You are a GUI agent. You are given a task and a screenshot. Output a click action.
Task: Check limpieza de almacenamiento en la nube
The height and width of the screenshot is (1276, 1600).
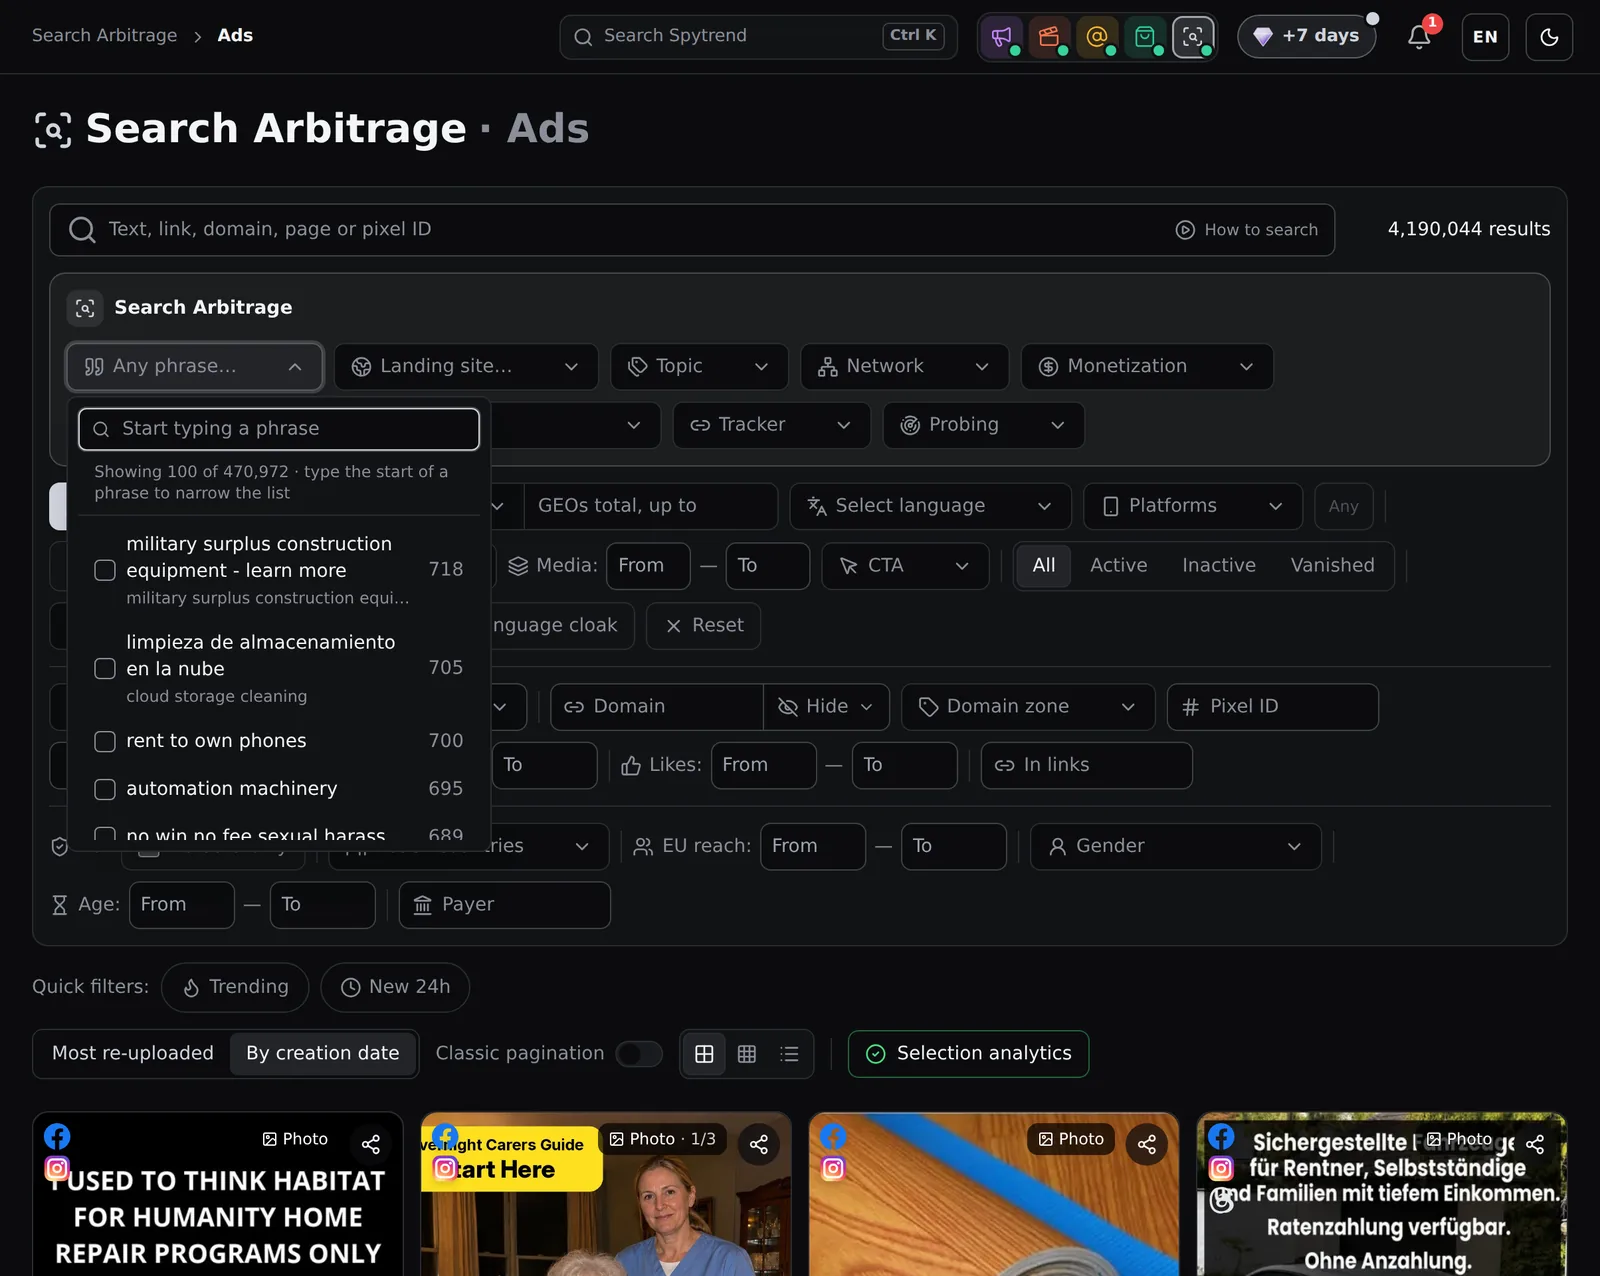(105, 668)
